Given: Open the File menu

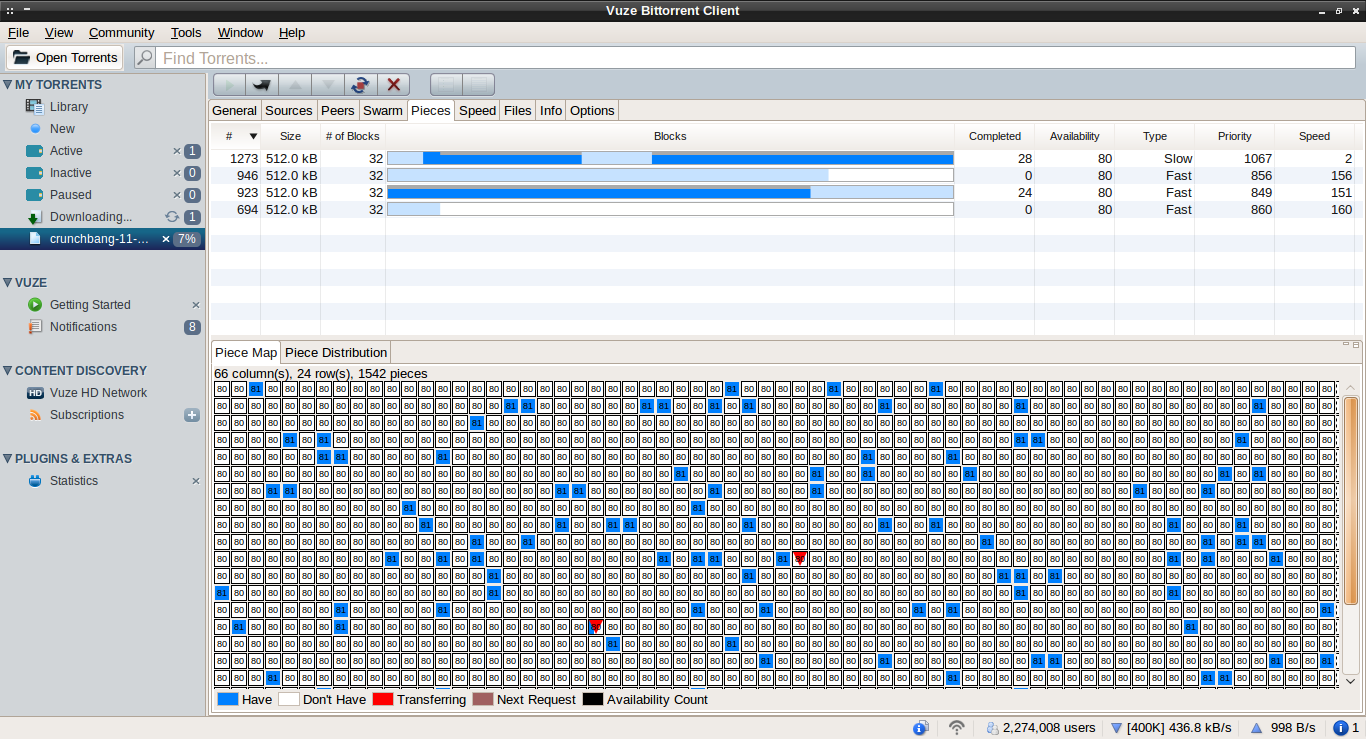Looking at the screenshot, I should coord(18,33).
